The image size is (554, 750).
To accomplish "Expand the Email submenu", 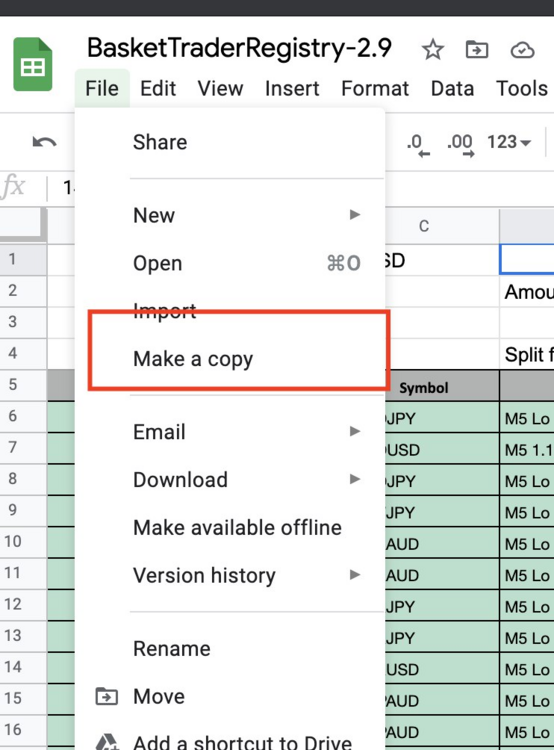I will [x=230, y=432].
